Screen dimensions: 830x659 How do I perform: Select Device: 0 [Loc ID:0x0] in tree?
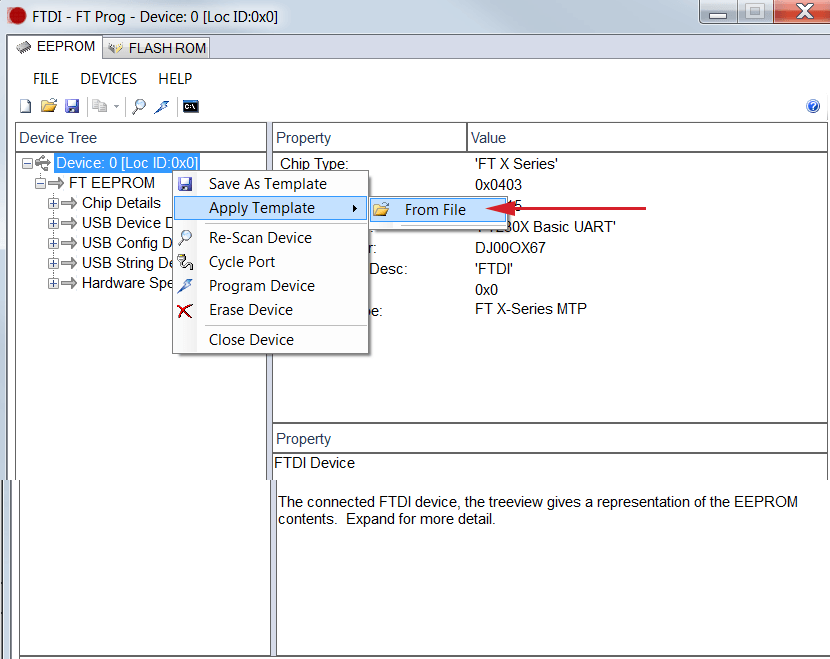(127, 163)
